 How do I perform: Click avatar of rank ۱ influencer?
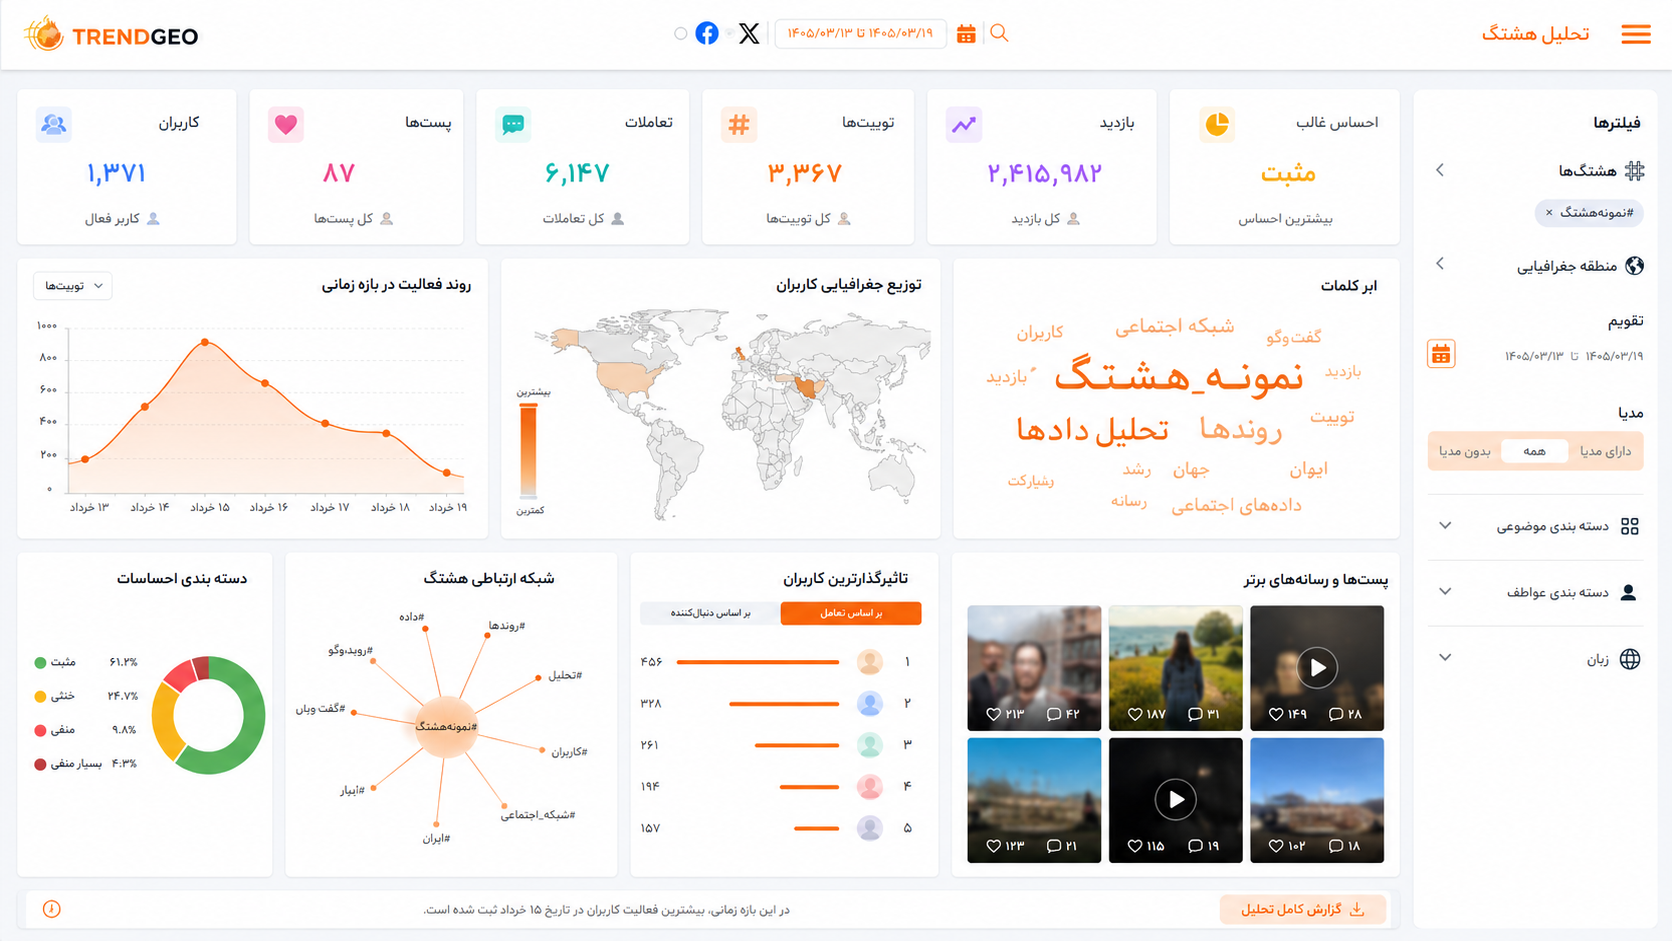point(870,662)
